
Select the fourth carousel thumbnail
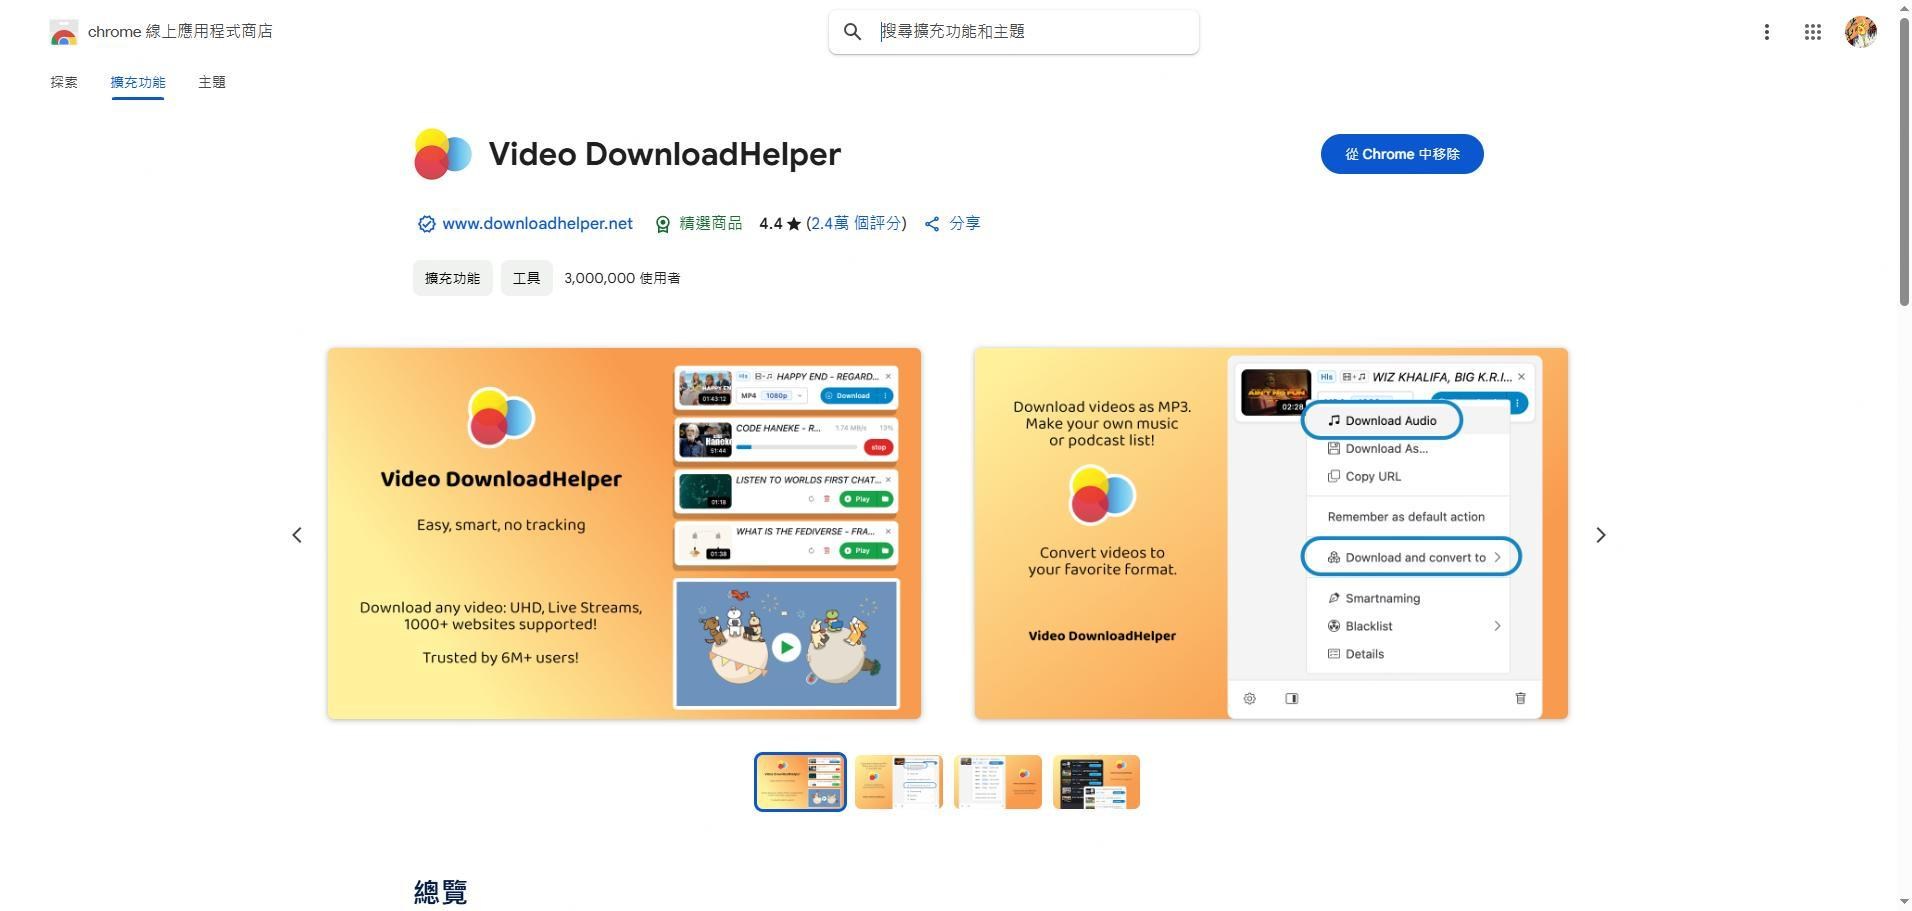pyautogui.click(x=1096, y=782)
